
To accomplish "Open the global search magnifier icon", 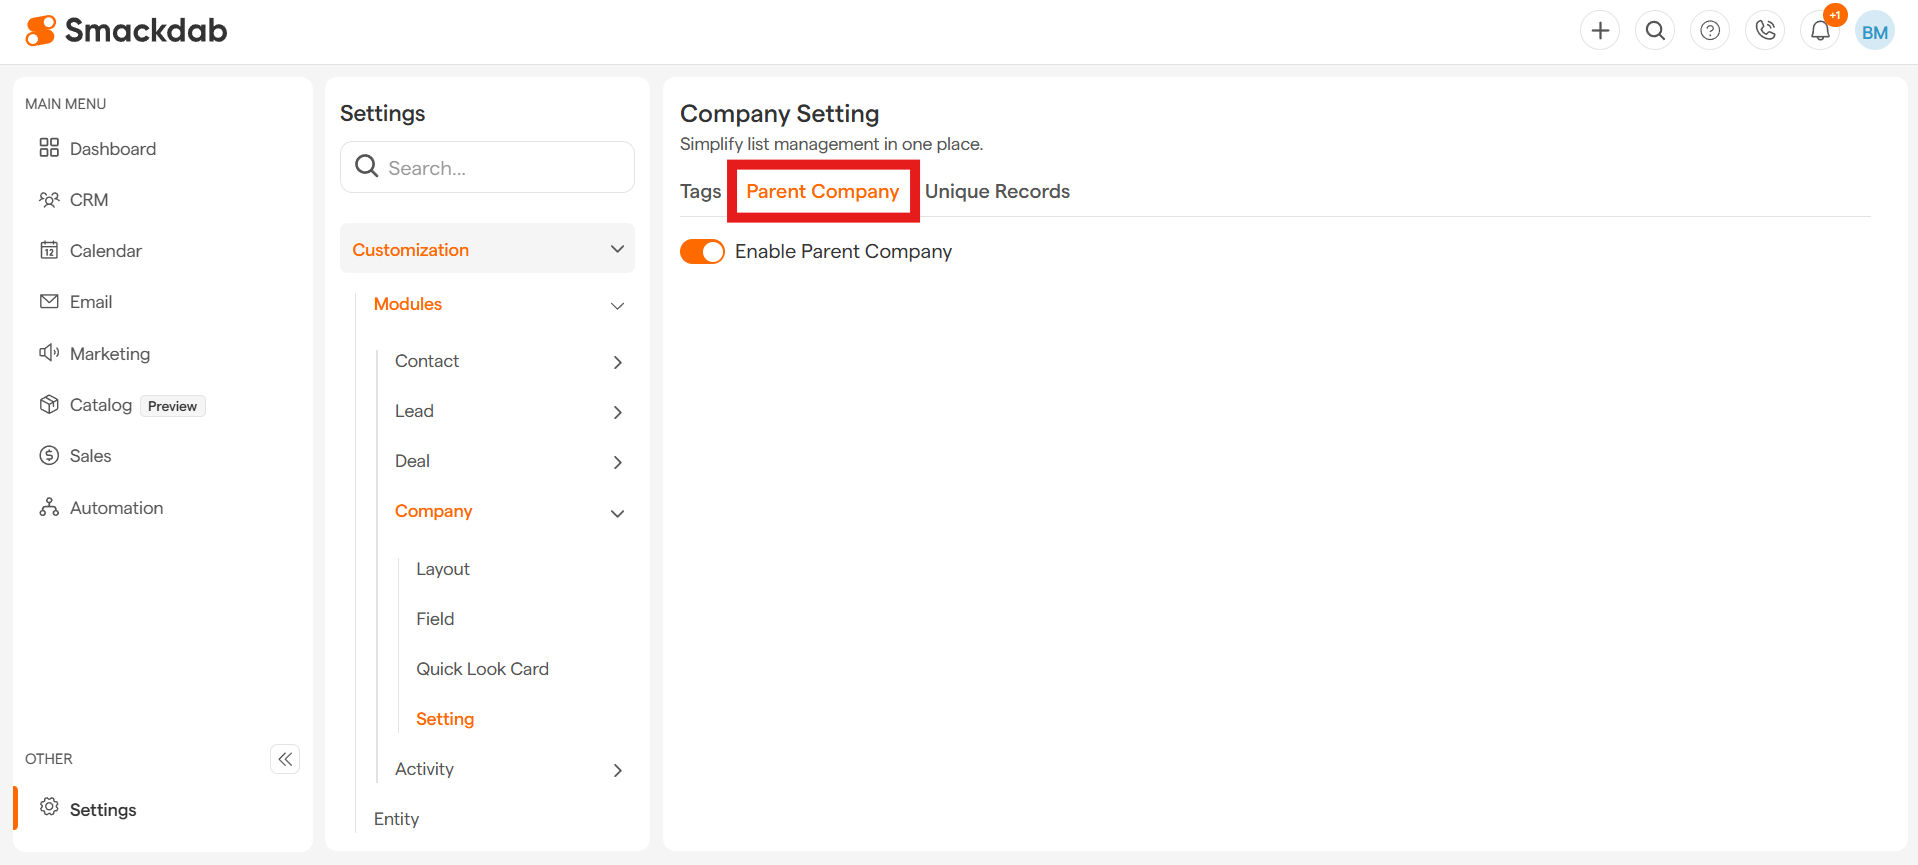I will coord(1655,31).
